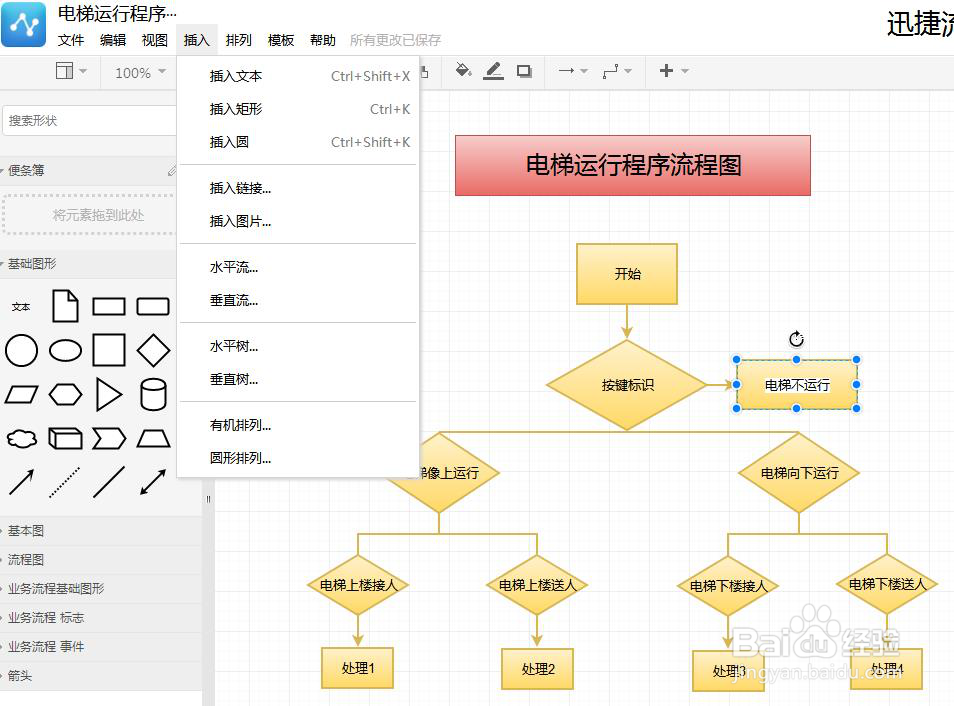Select 插入矩形 in the open menu

(x=238, y=109)
